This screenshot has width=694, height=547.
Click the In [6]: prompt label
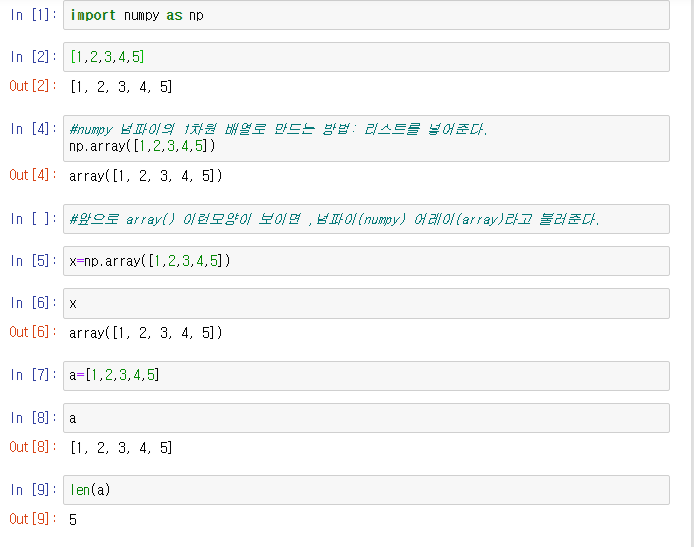[34, 303]
